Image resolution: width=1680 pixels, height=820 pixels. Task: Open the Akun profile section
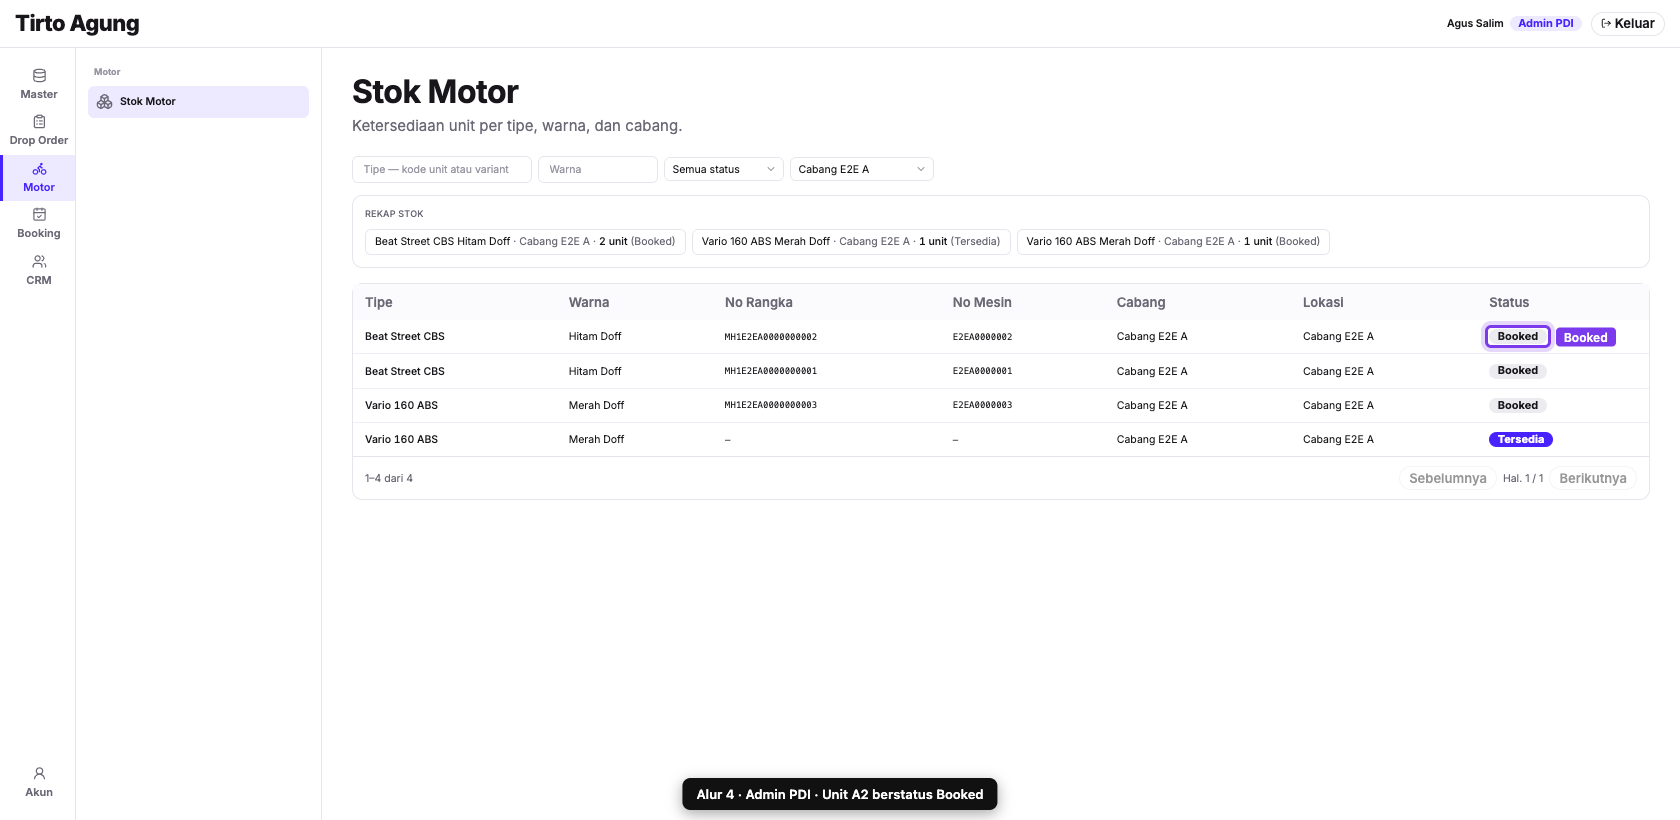pos(39,782)
